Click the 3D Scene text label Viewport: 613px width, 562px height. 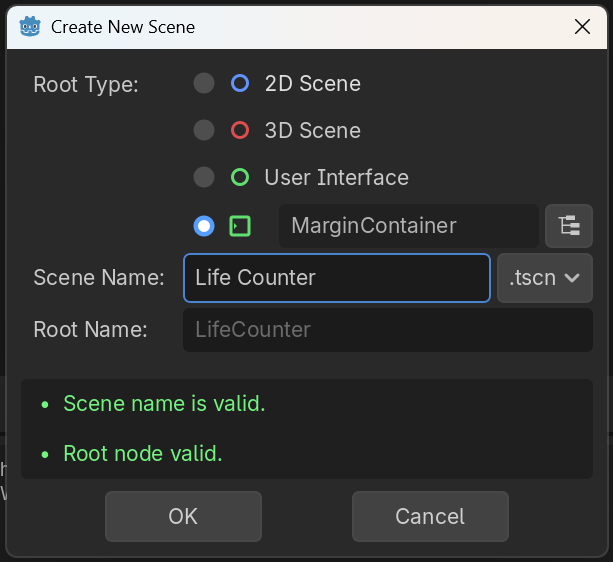tap(312, 131)
